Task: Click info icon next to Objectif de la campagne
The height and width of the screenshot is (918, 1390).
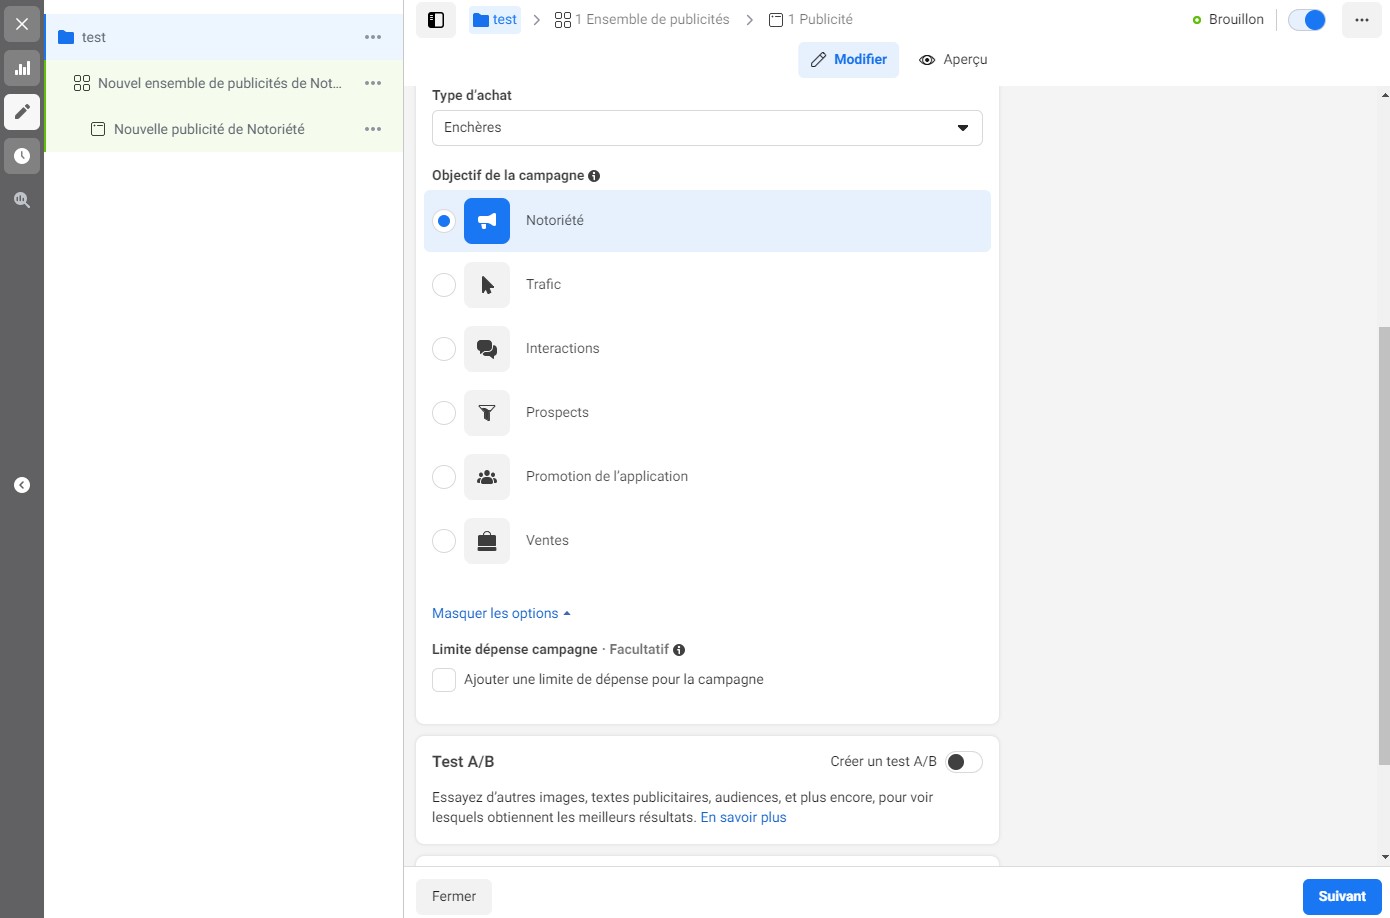Action: pyautogui.click(x=594, y=176)
